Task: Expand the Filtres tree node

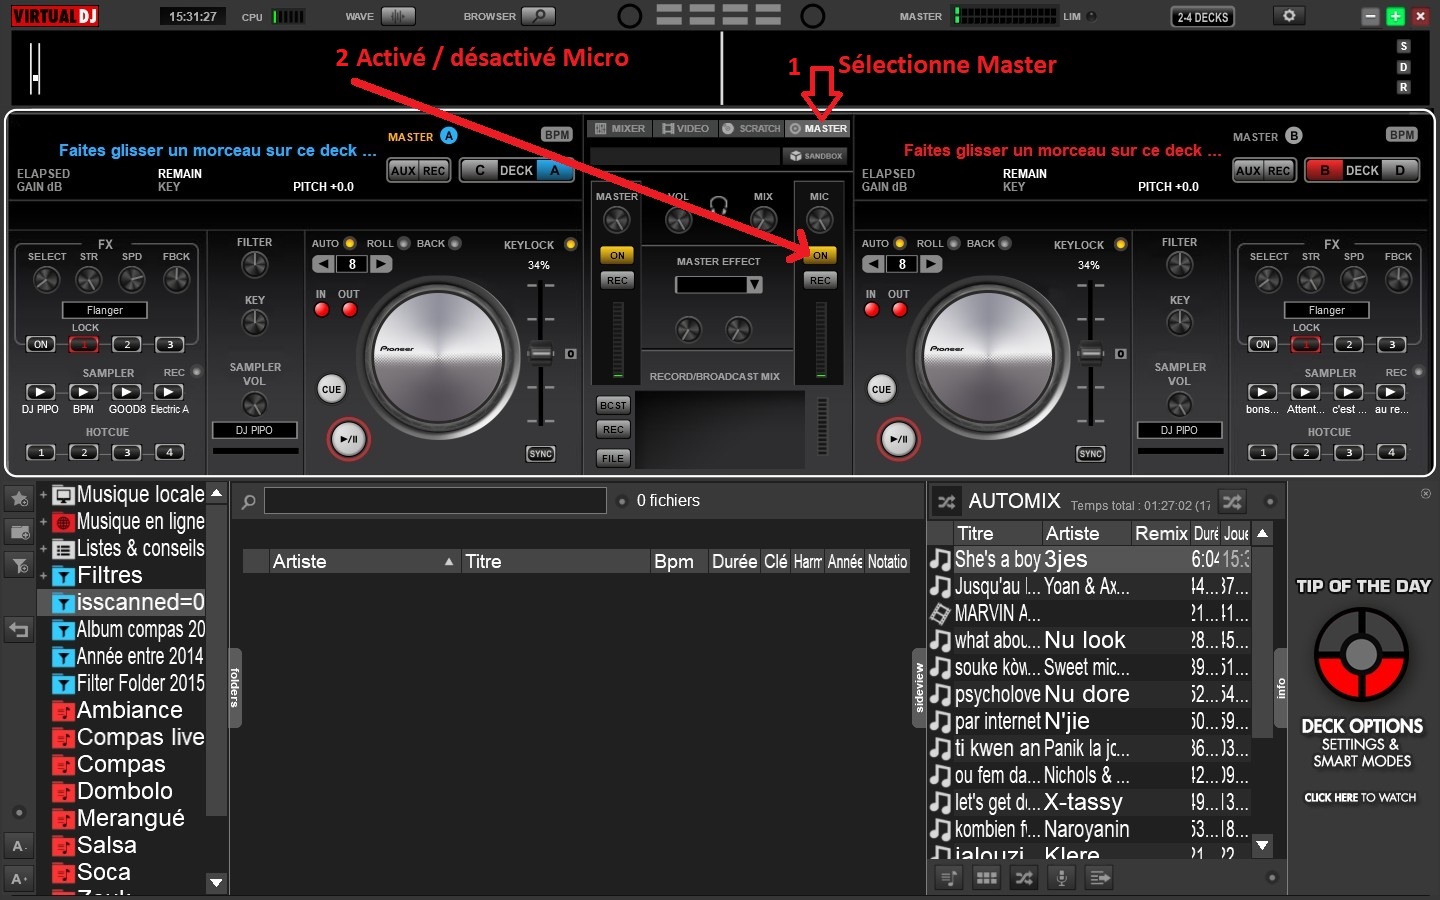Action: pyautogui.click(x=43, y=576)
